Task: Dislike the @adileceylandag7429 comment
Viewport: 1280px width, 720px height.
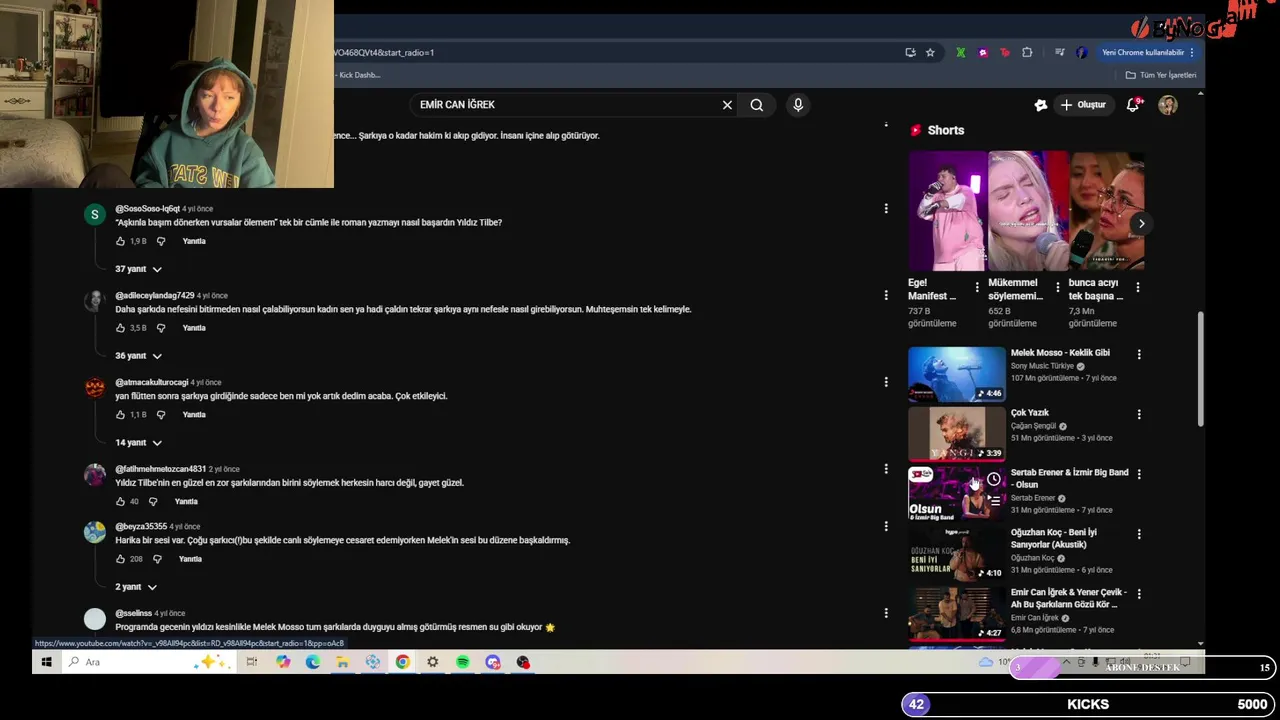Action: point(161,328)
